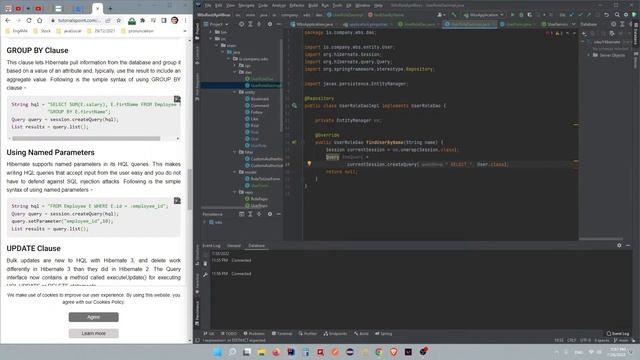Select the Bookmark class in project tree

[257, 99]
